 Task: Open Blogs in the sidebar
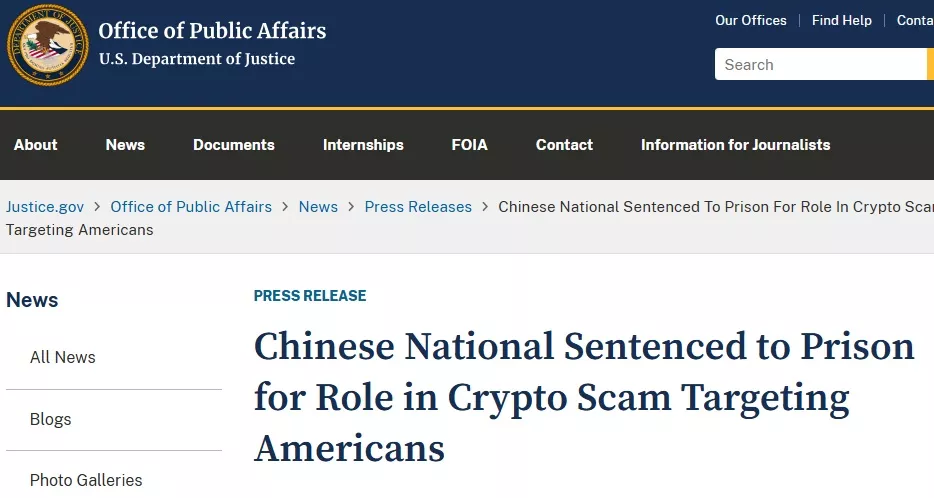coord(51,419)
